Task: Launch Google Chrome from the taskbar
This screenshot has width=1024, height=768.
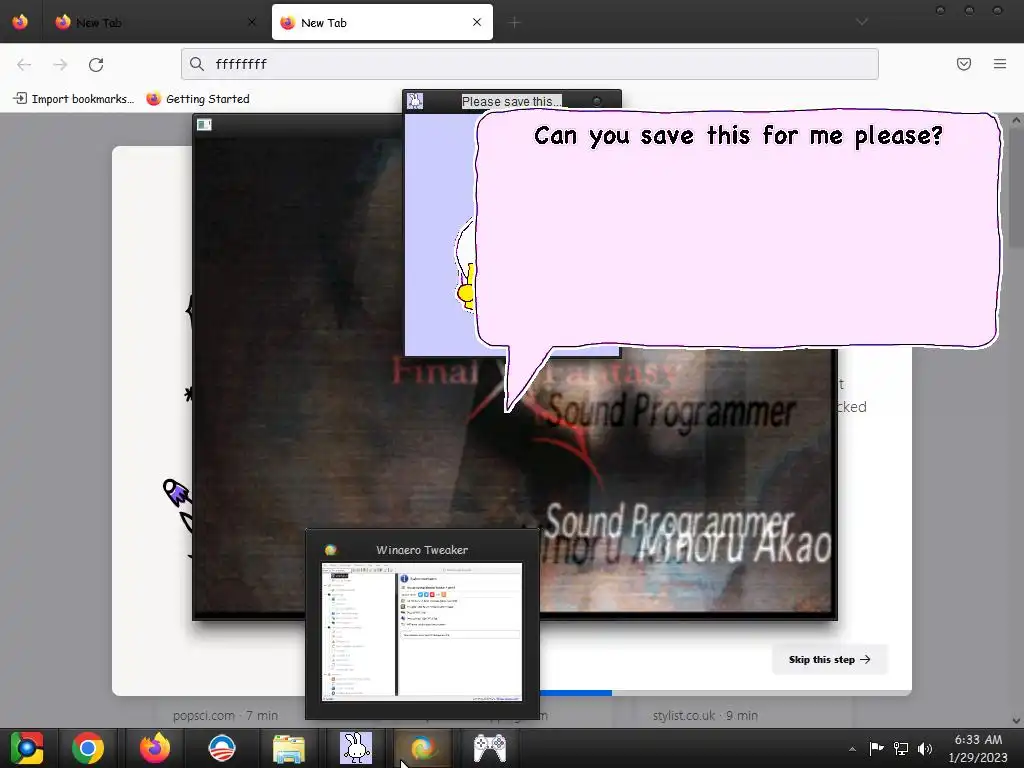Action: 88,748
